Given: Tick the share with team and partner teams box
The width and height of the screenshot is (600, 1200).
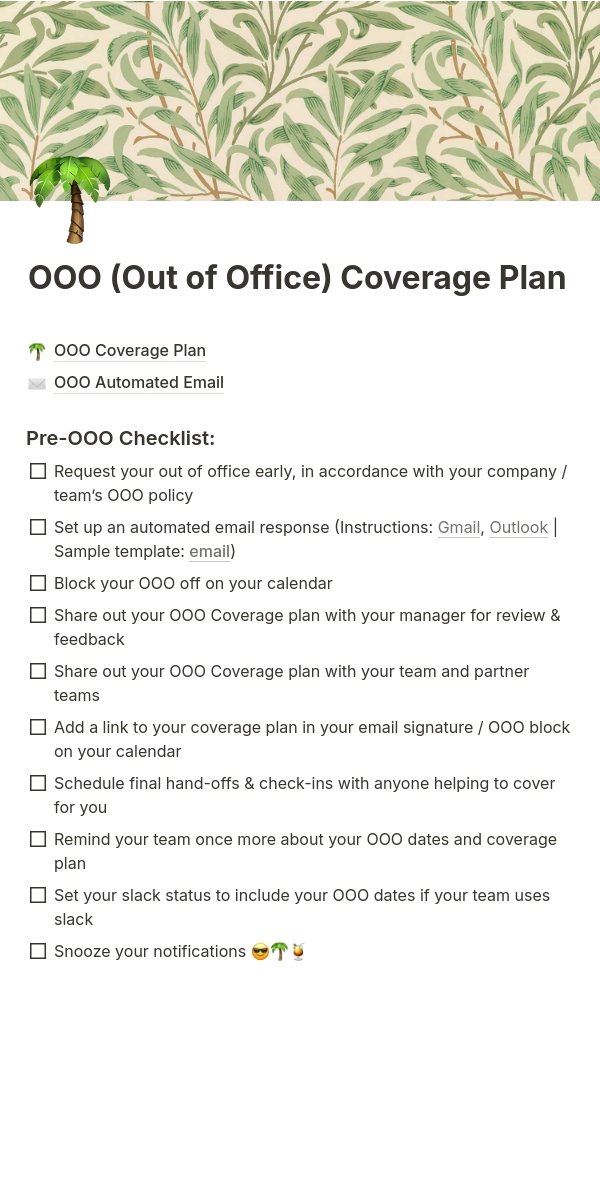Looking at the screenshot, I should point(38,671).
